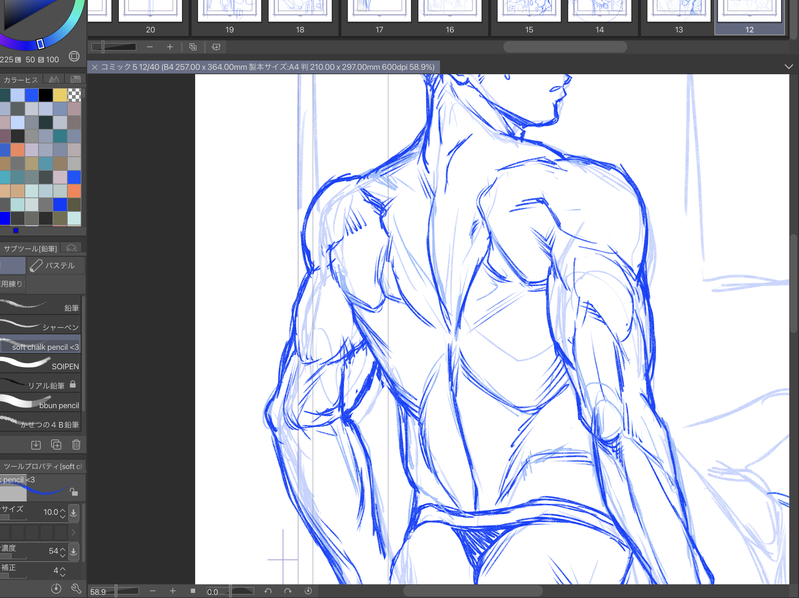This screenshot has height=598, width=799.
Task: Toggle brush size pressure dynamics button
Action: click(x=73, y=512)
